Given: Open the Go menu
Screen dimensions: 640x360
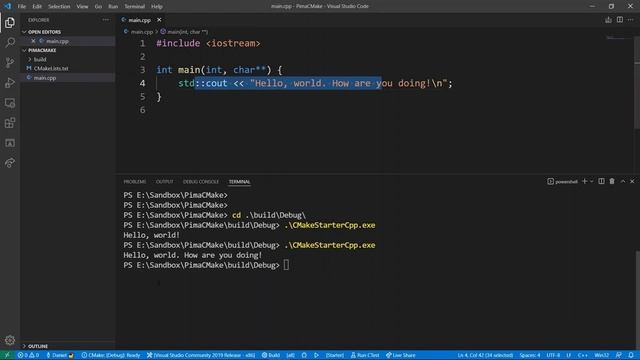Looking at the screenshot, I should tap(98, 6).
